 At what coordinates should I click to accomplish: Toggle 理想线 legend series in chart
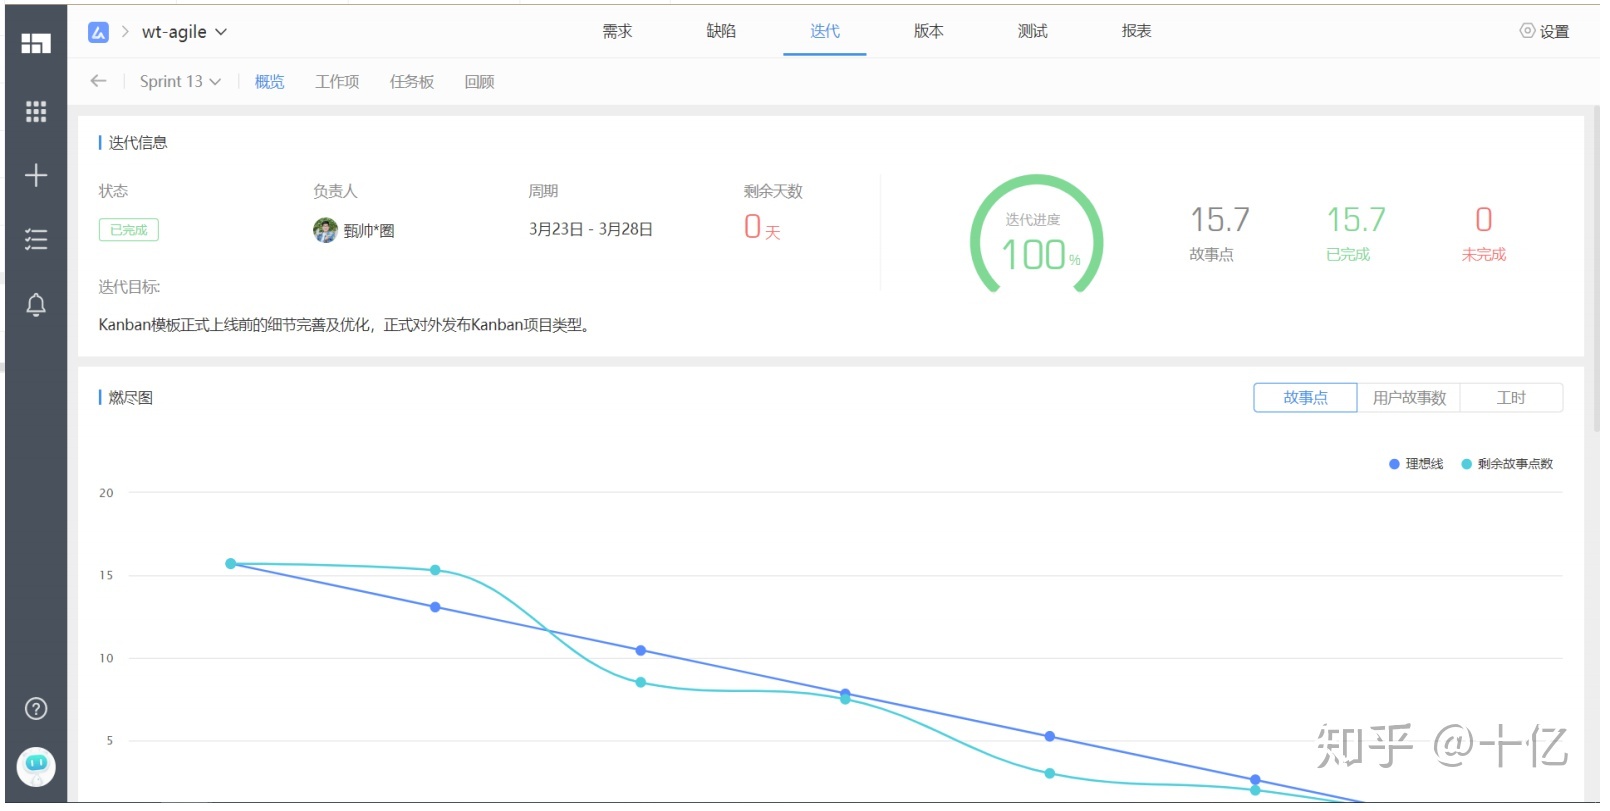pos(1416,464)
